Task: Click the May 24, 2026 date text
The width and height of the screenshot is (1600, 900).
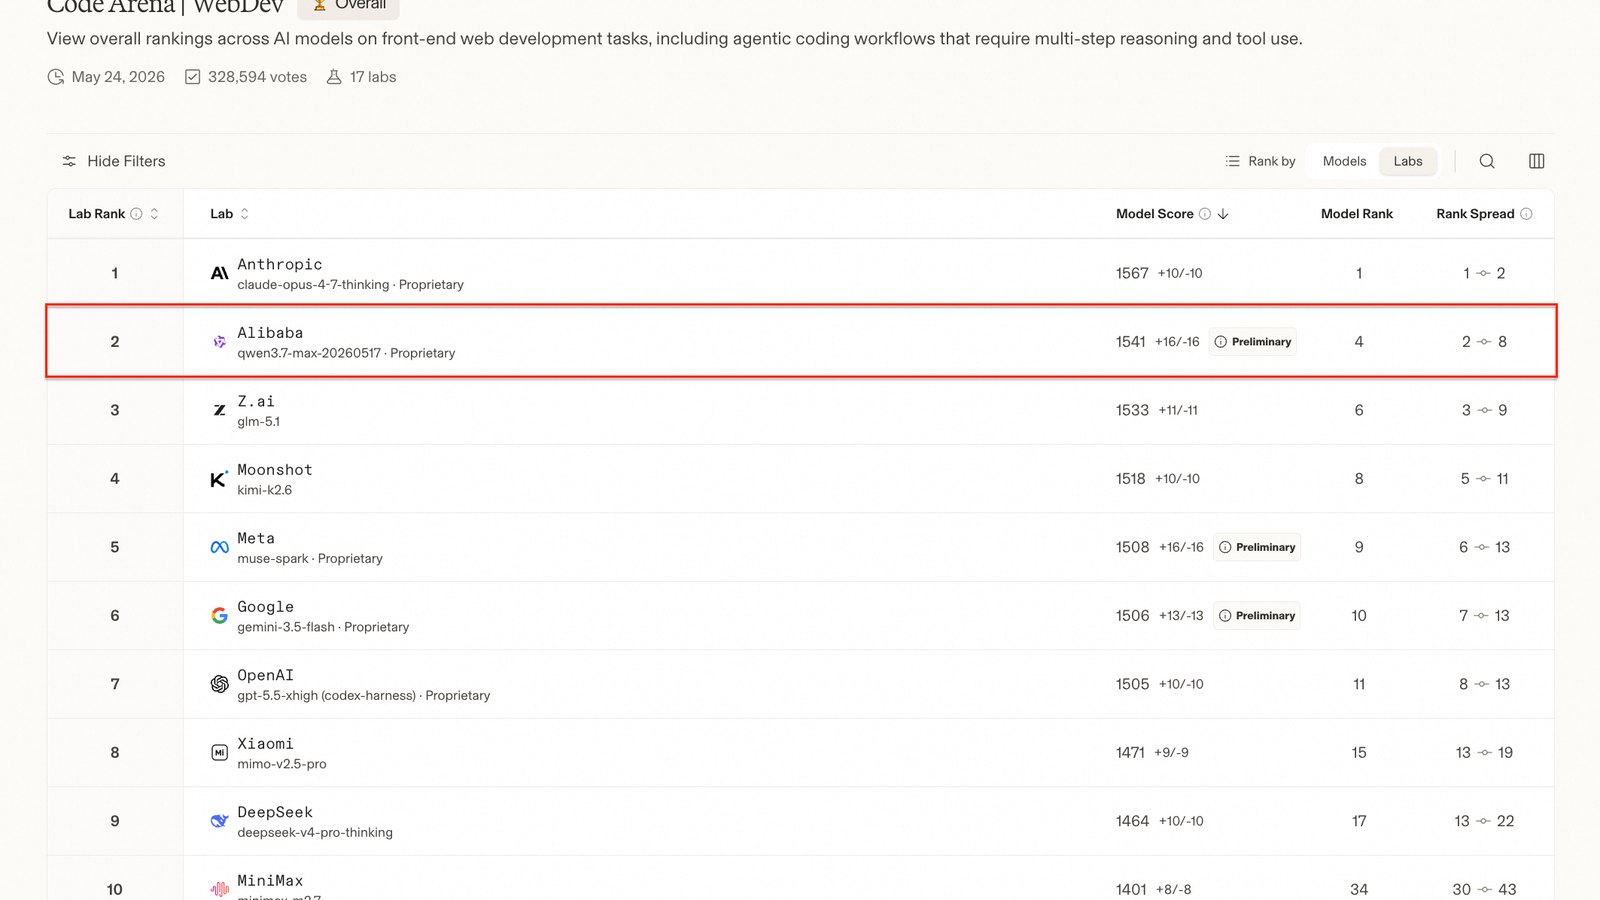Action: (118, 77)
